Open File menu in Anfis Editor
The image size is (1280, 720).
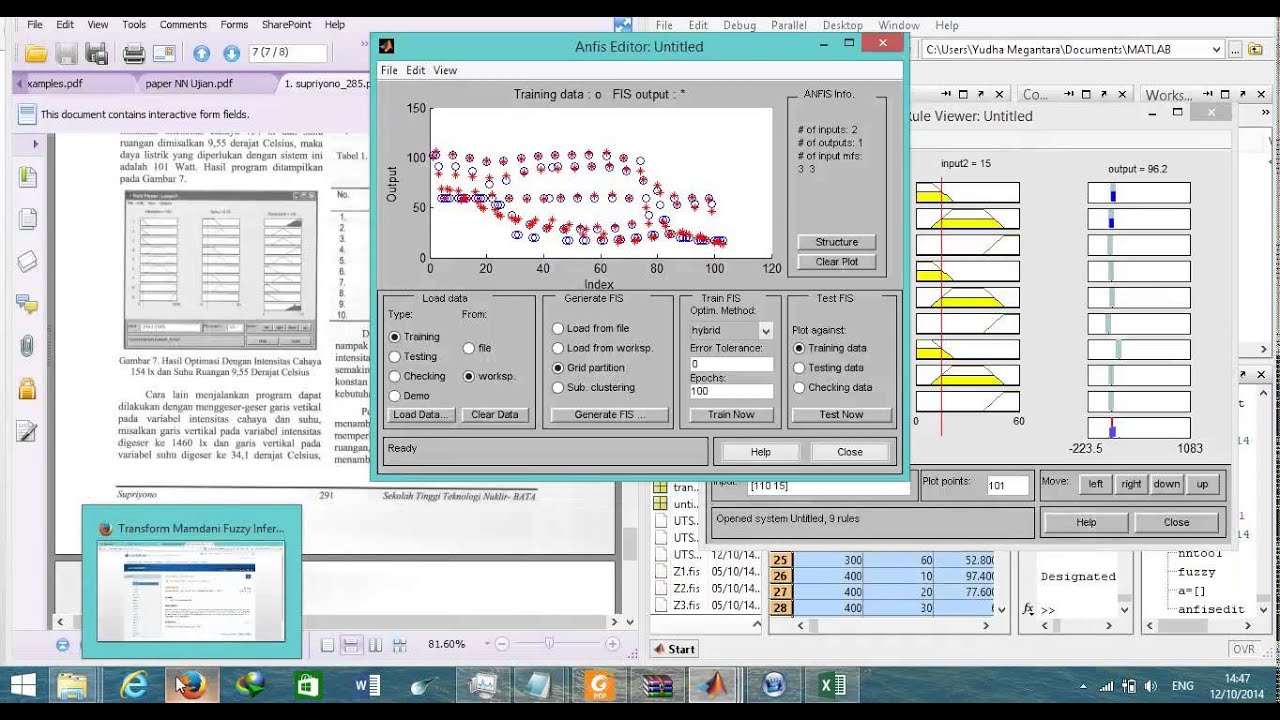pyautogui.click(x=389, y=70)
